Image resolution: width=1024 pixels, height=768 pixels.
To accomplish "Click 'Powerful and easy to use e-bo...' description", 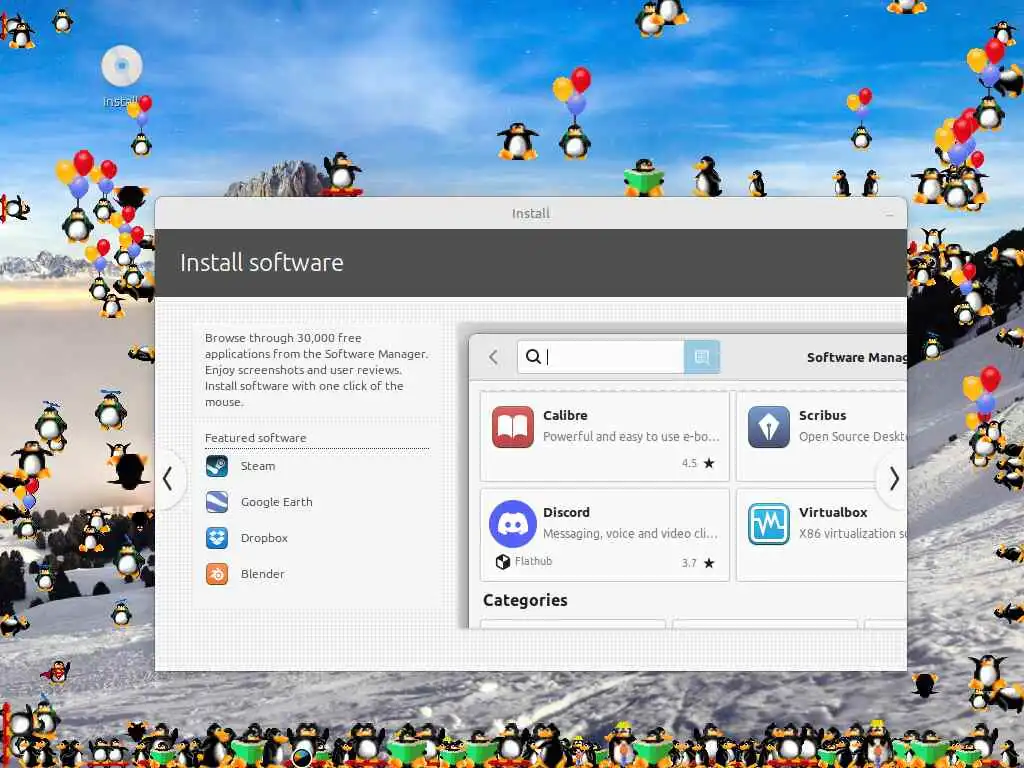I will (631, 437).
